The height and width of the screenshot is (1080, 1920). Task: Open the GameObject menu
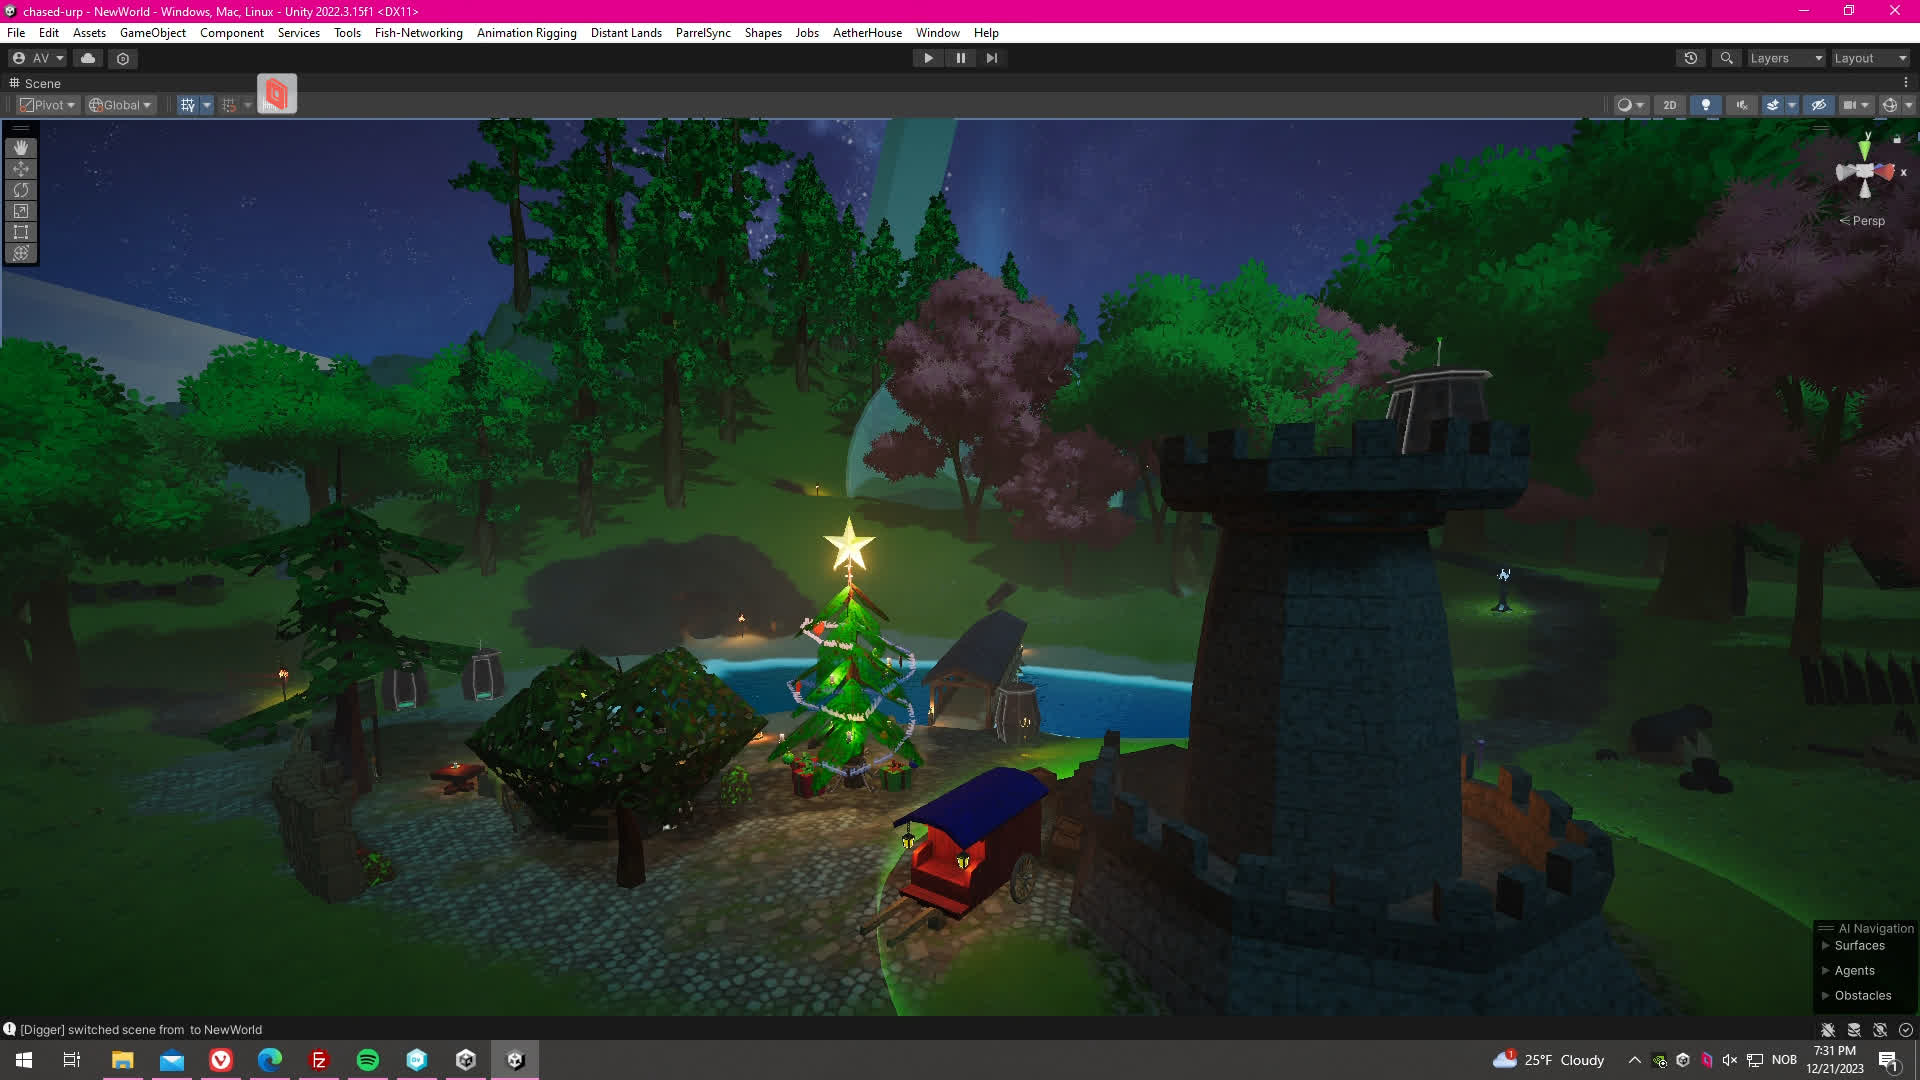152,33
